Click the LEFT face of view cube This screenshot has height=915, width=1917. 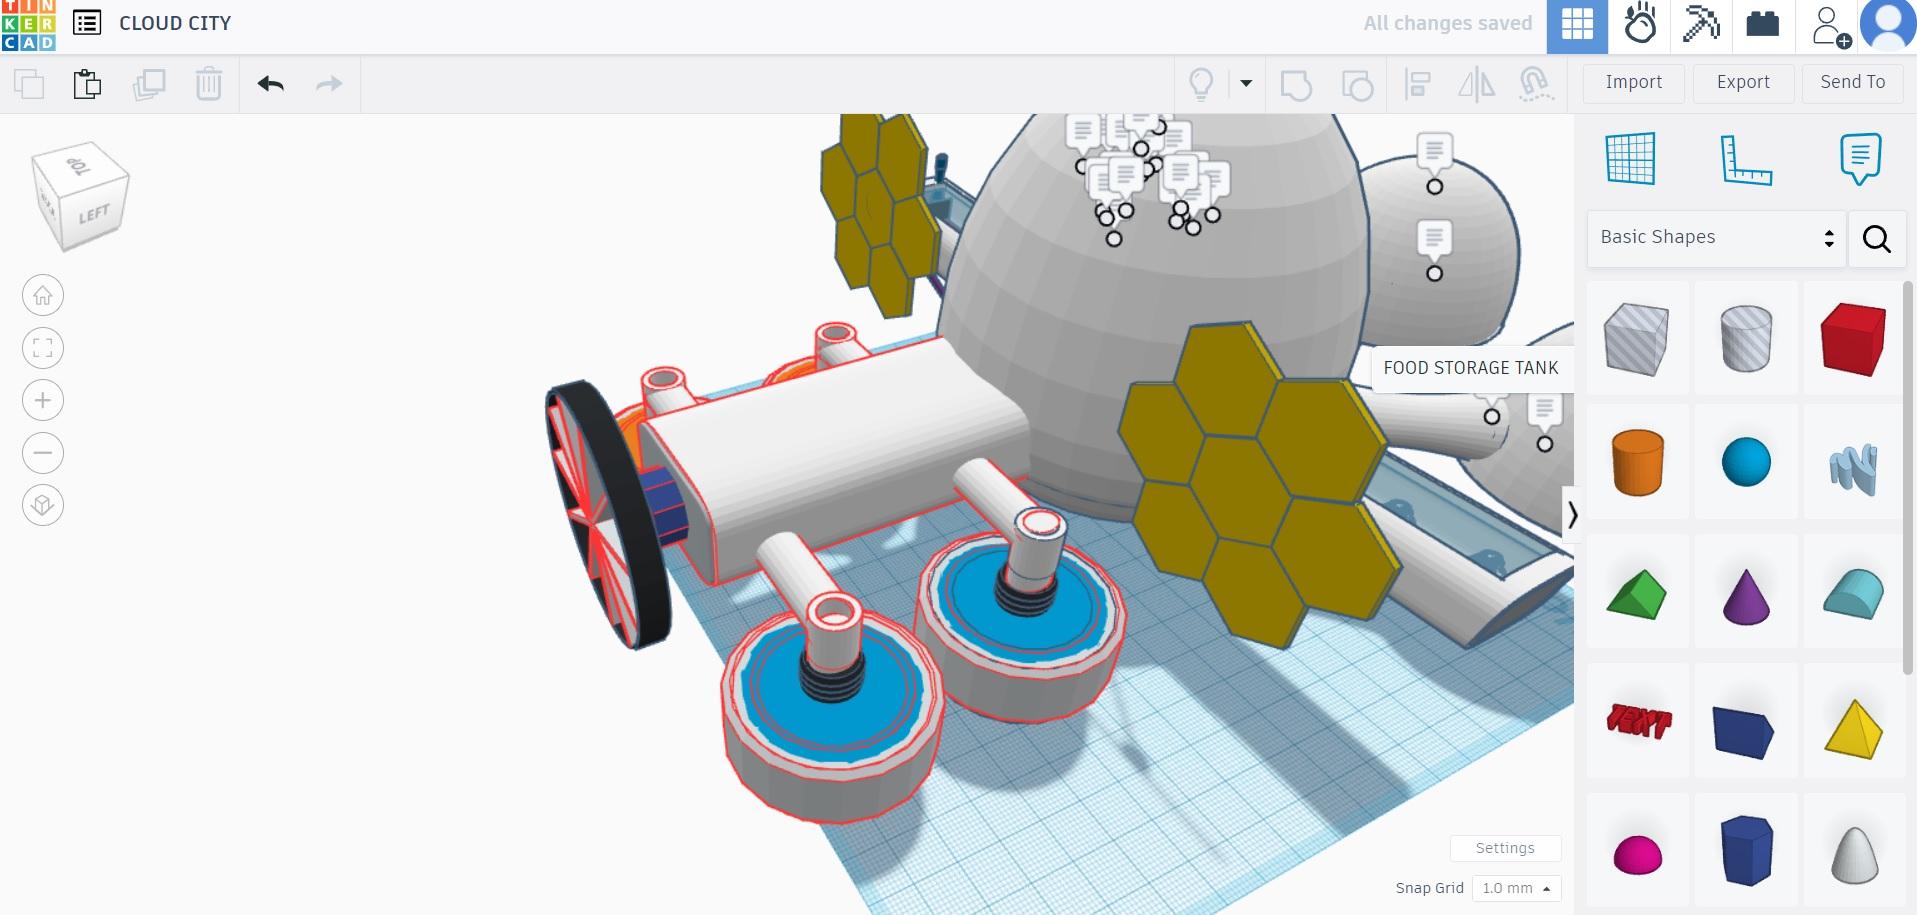click(x=94, y=214)
